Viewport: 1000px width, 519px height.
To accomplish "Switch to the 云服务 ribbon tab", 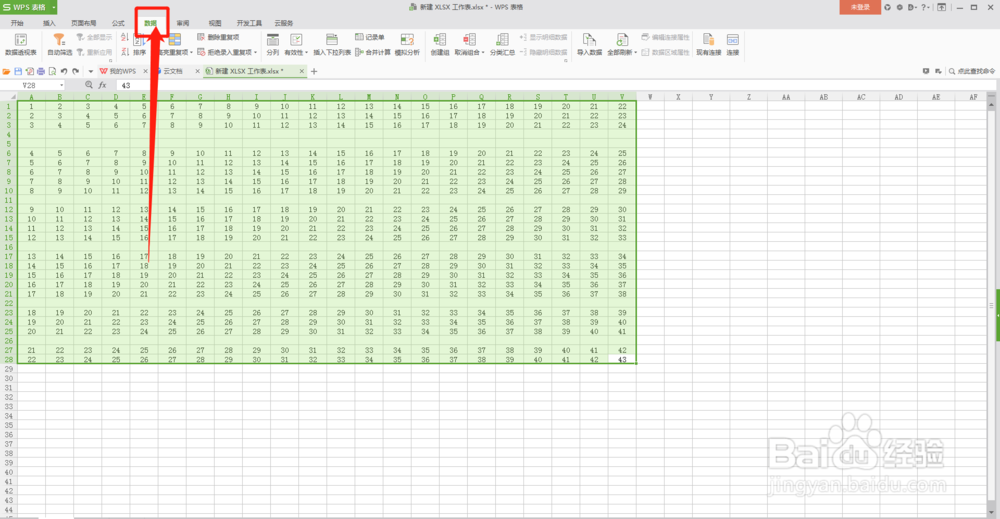I will (x=284, y=23).
